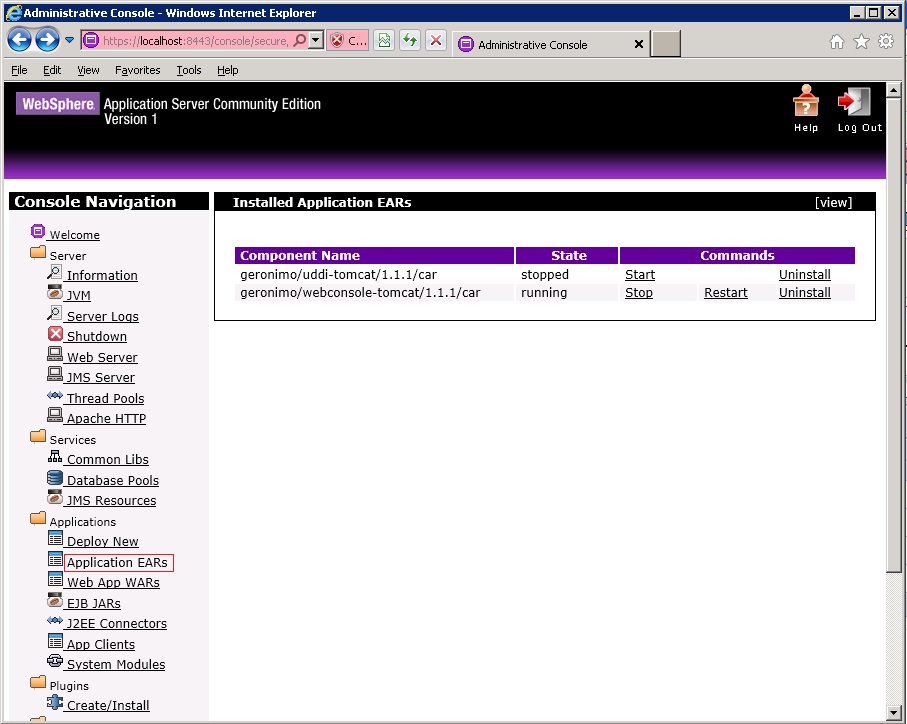Open a new tab with the blank tab button

[x=665, y=44]
